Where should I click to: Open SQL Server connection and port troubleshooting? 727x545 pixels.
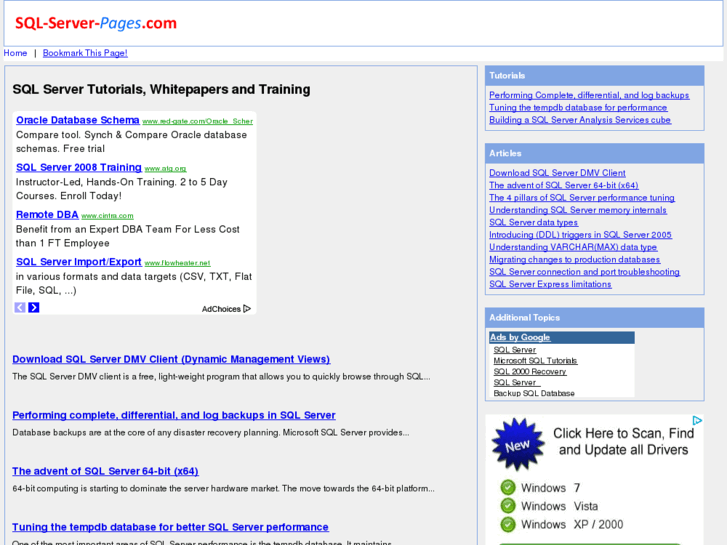[x=585, y=272]
